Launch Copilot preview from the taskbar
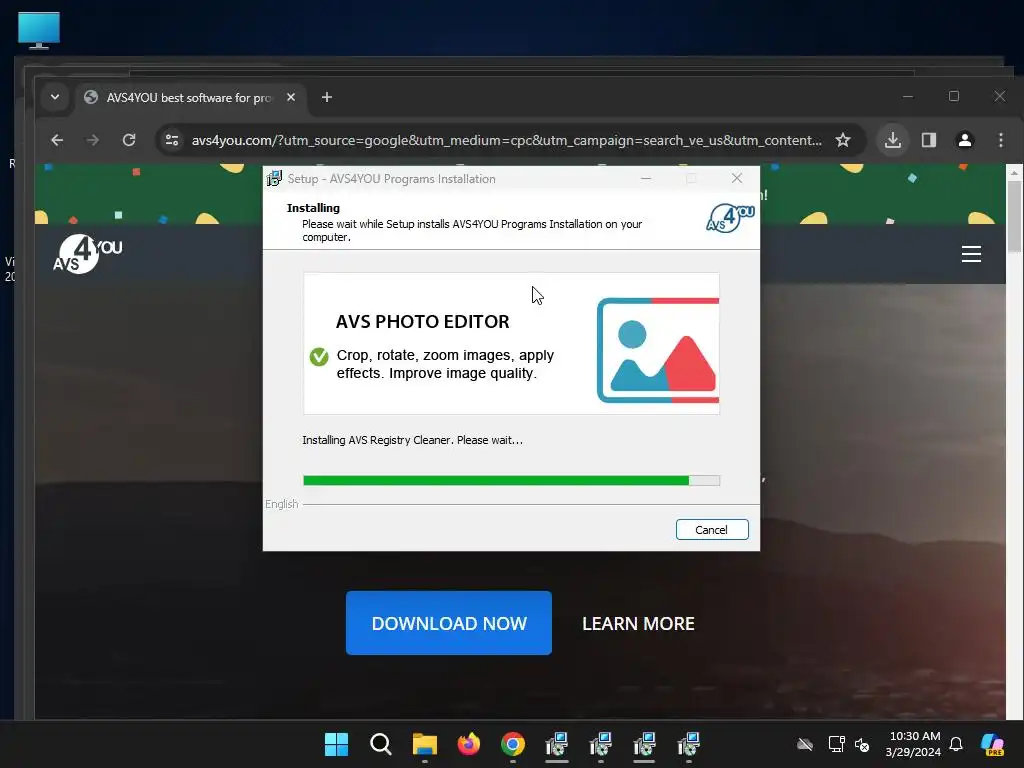This screenshot has width=1024, height=768. click(993, 744)
